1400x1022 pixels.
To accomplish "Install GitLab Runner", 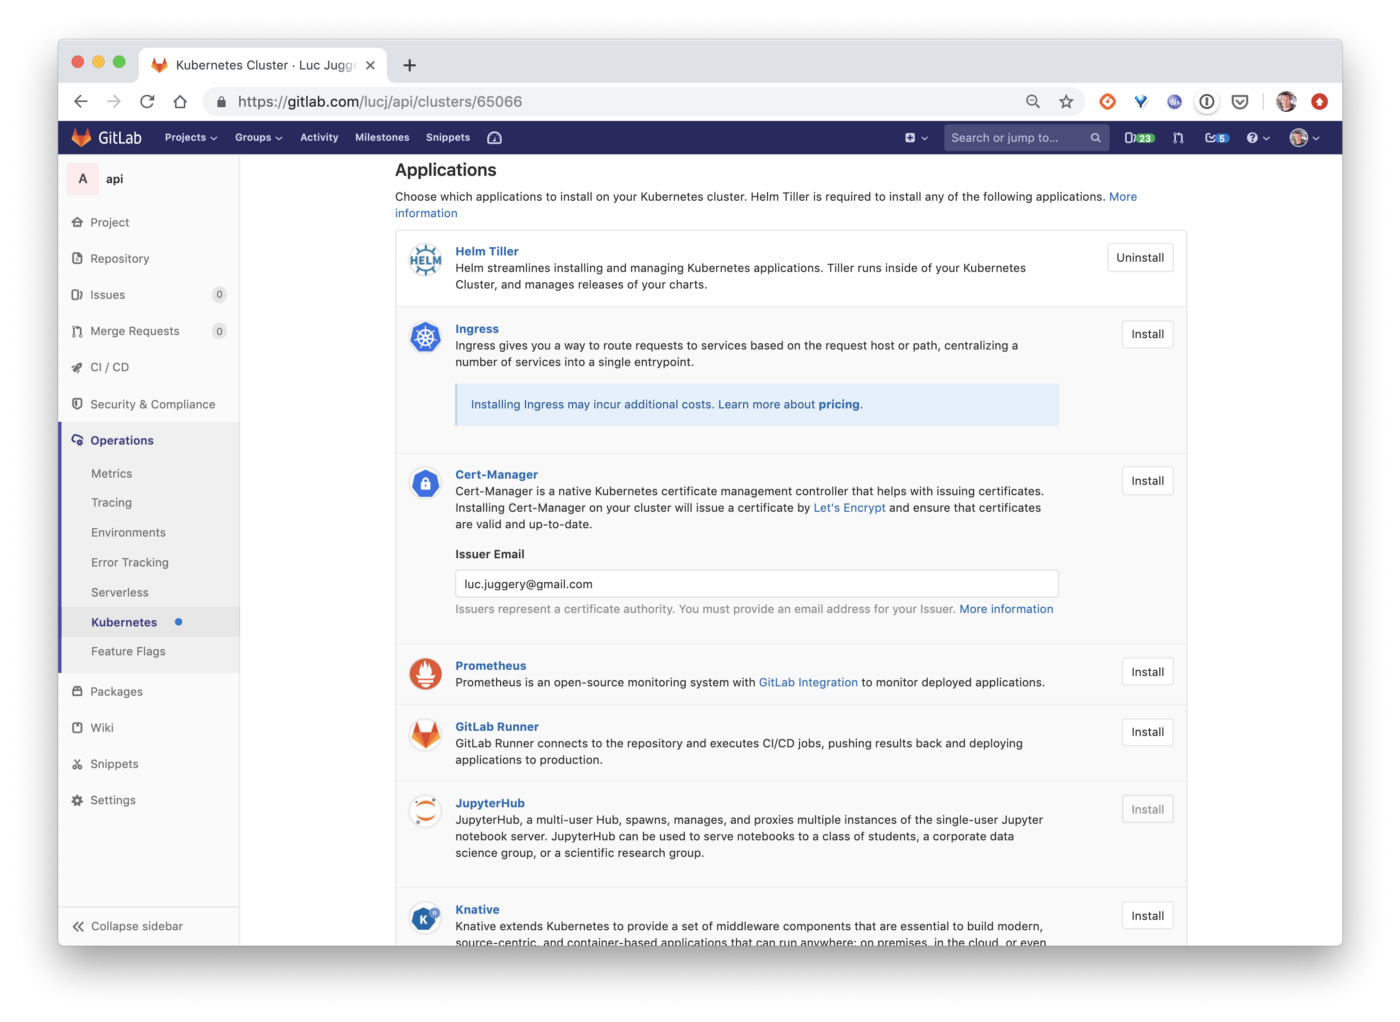I will 1147,732.
